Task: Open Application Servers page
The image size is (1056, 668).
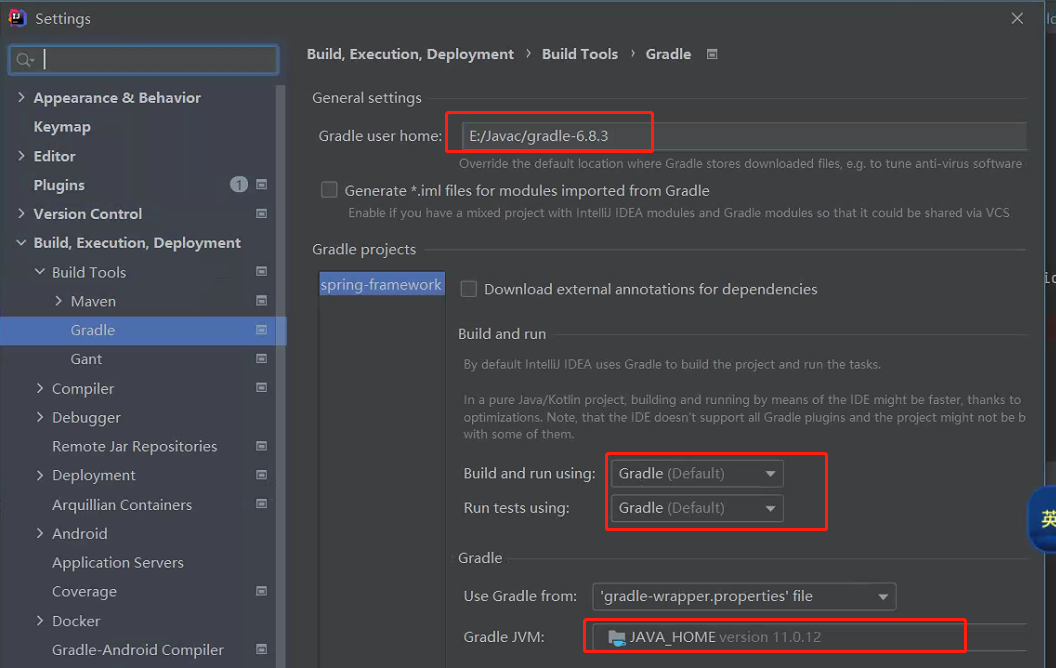Action: click(x=118, y=562)
